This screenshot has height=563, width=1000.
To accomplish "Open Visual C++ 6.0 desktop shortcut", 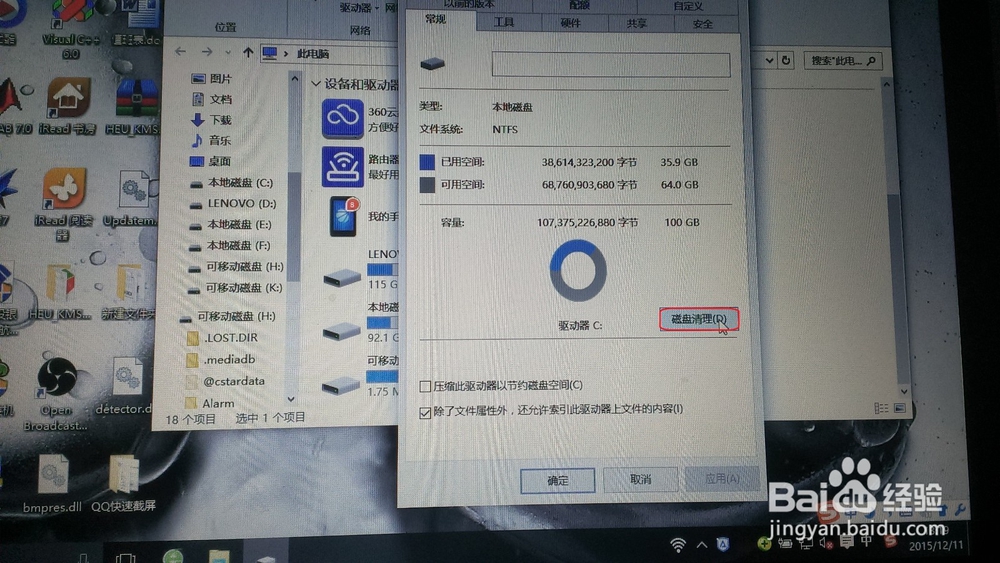I will 70,30.
